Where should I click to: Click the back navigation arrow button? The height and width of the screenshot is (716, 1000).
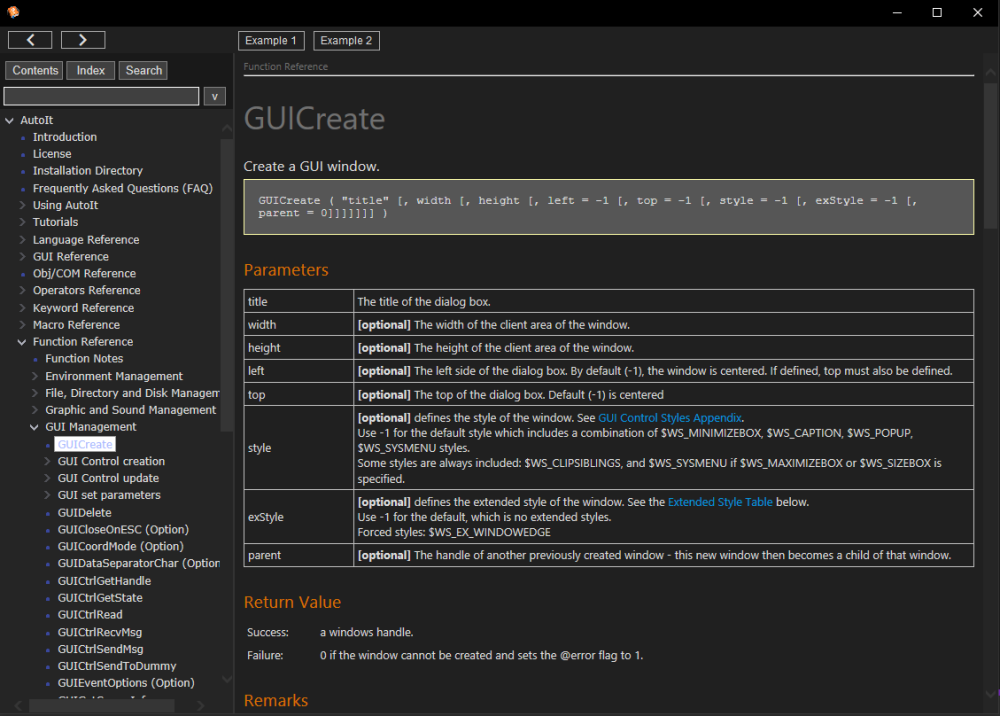coord(30,40)
